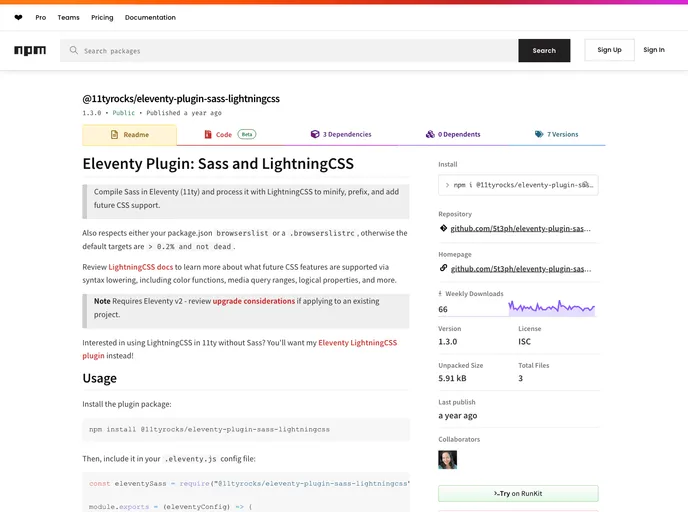The image size is (688, 512).
Task: Click the Total Files value 3
Action: click(x=520, y=378)
